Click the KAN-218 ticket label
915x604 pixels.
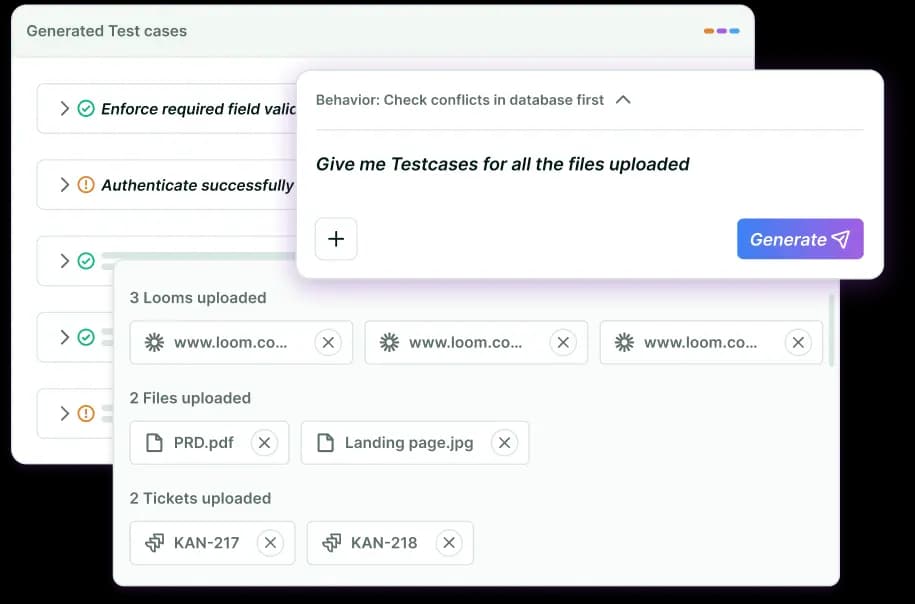tap(384, 543)
